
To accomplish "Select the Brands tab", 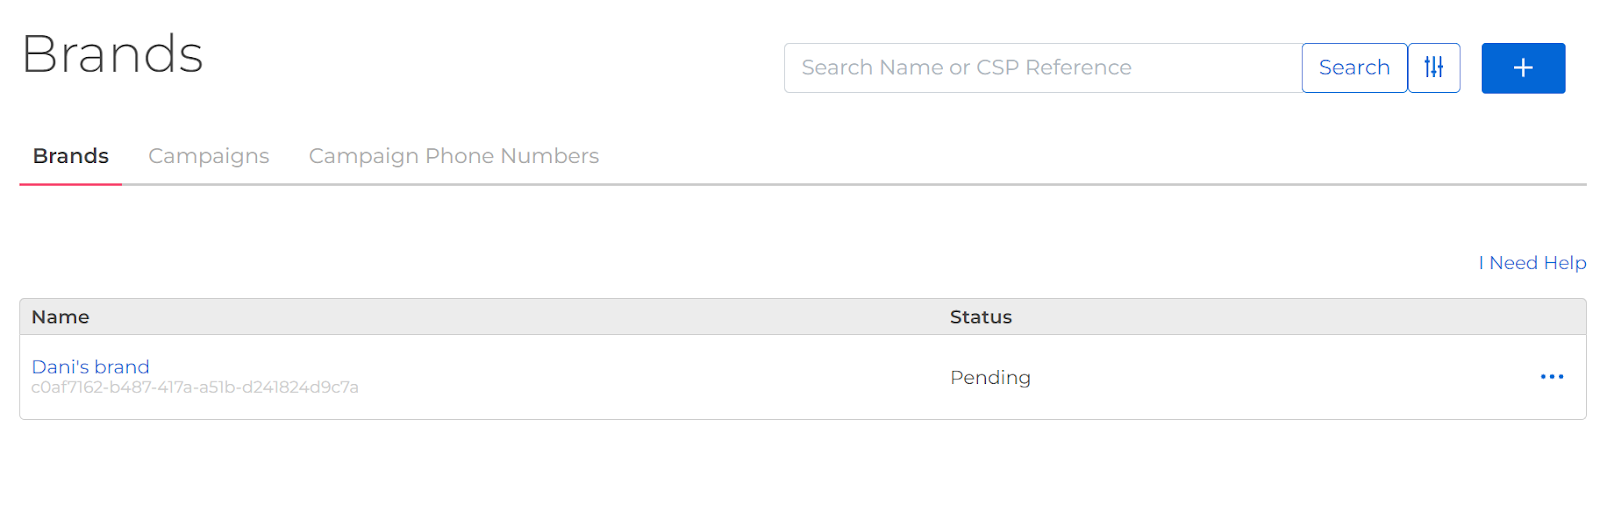I will pos(71,156).
